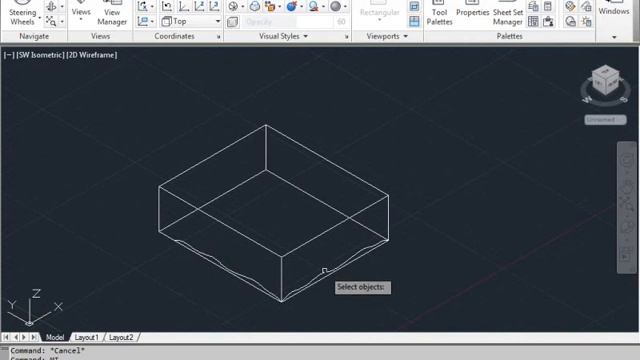The image size is (640, 360).
Task: Click the Zoom Extents icon
Action: click(x=51, y=21)
